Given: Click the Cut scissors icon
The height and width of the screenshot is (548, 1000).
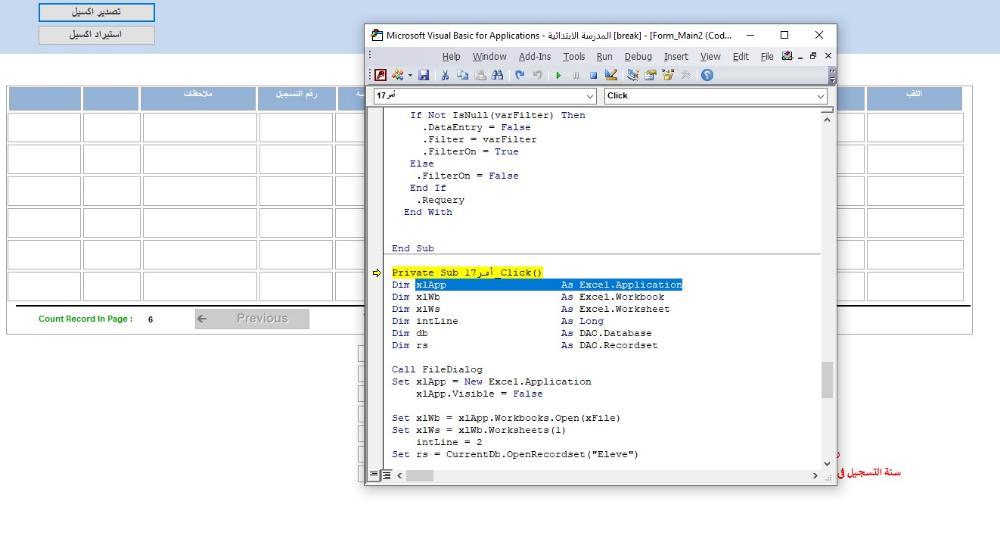Looking at the screenshot, I should pos(445,75).
